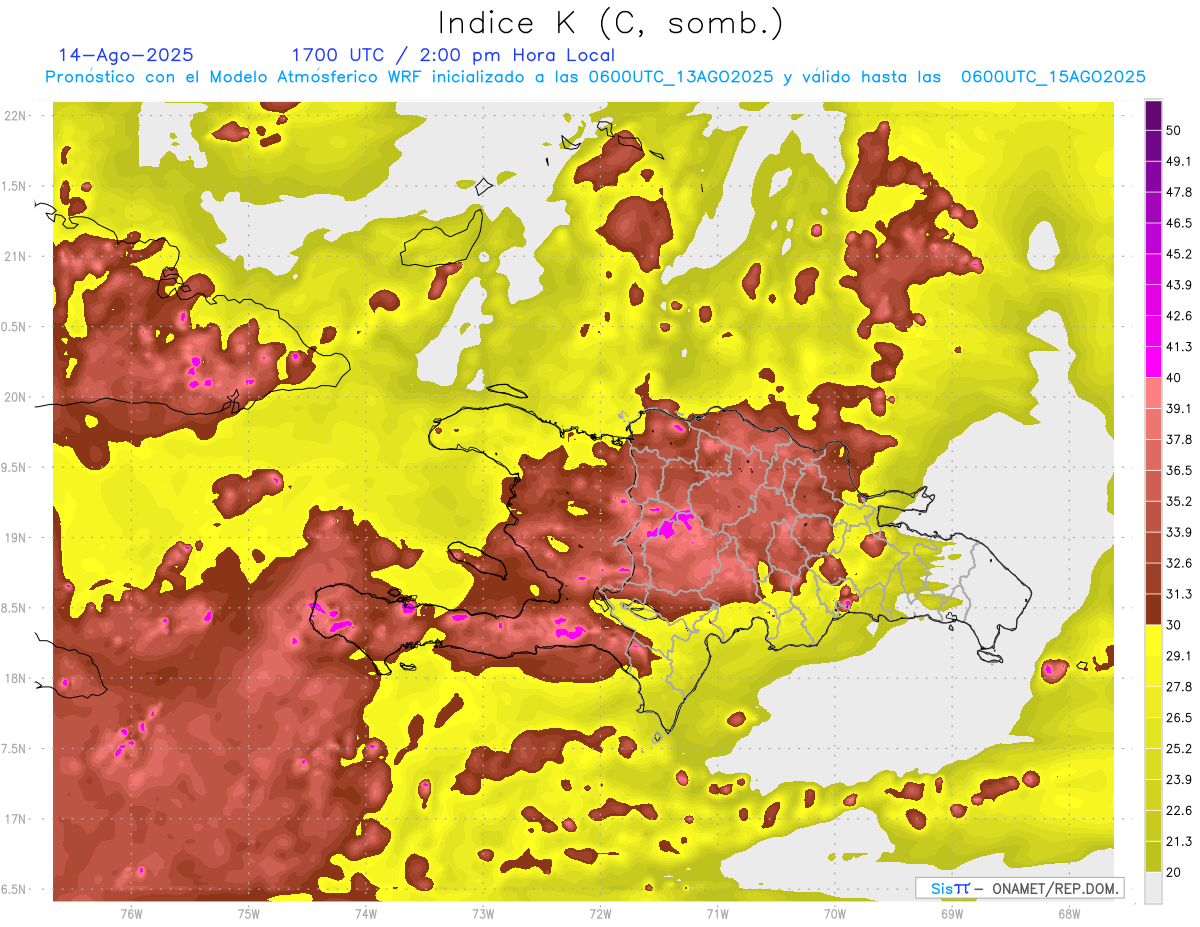Click the bright magenta color bar segment above 40
Screen dimensions: 1200x927
[1153, 362]
